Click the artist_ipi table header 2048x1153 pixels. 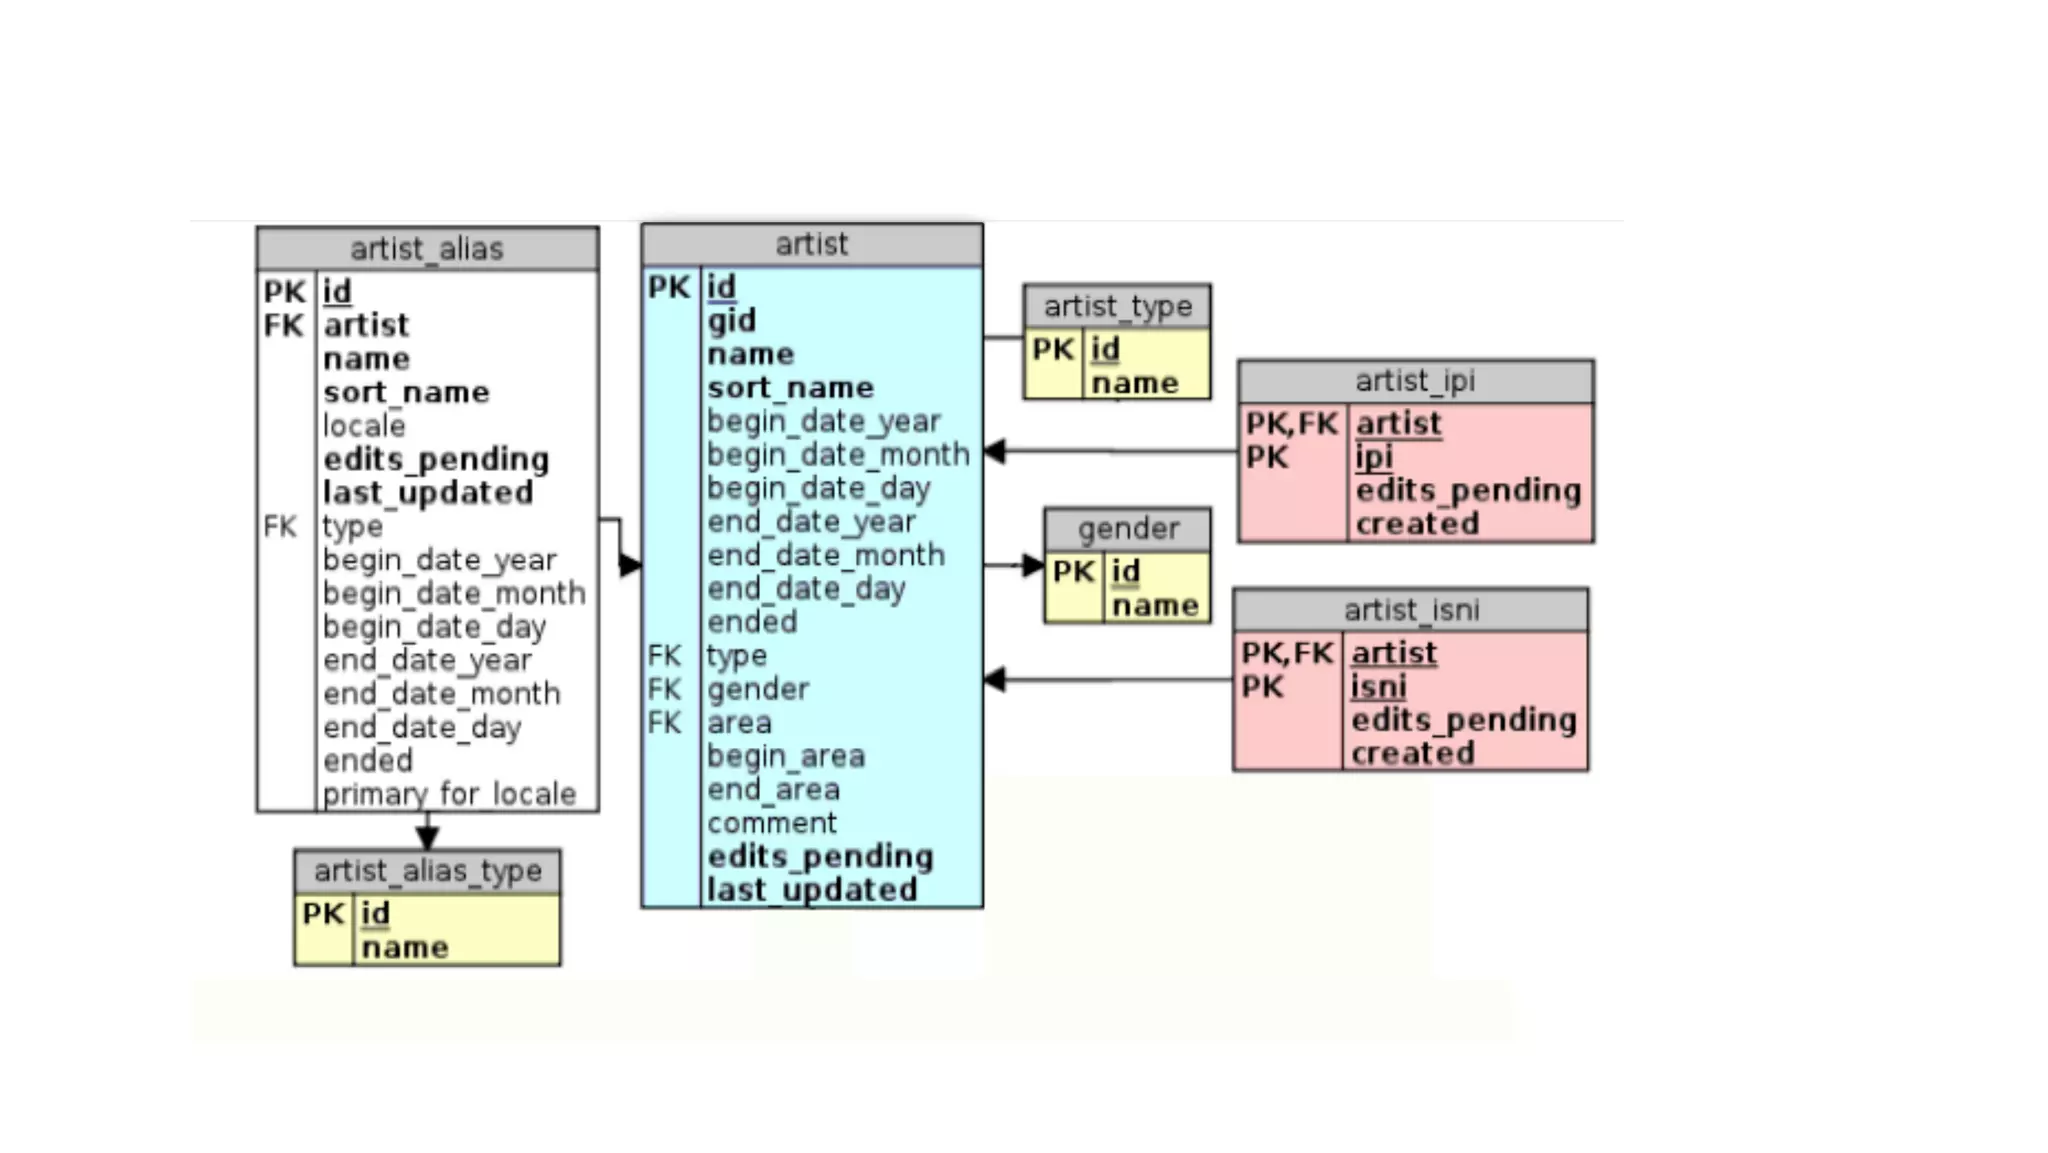tap(1415, 381)
